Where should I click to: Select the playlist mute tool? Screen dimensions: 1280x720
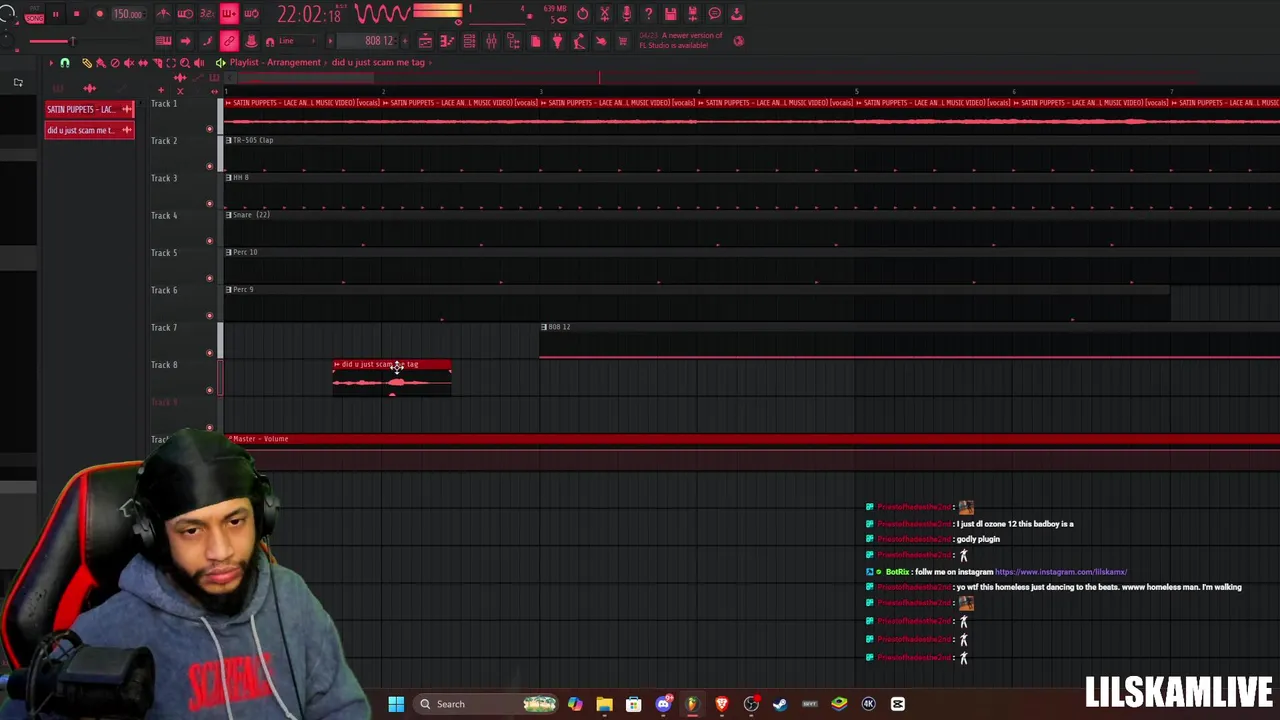click(128, 63)
